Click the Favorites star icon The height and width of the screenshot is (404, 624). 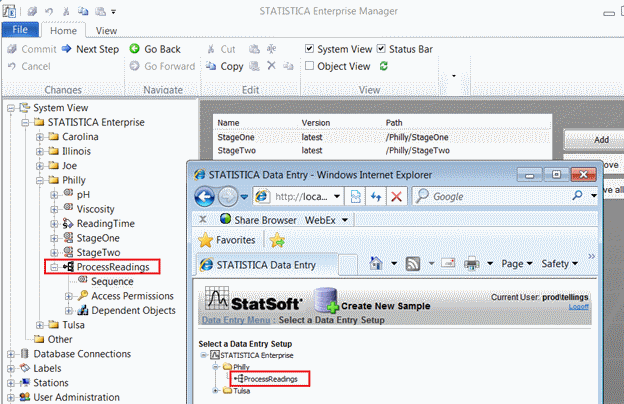coord(205,240)
